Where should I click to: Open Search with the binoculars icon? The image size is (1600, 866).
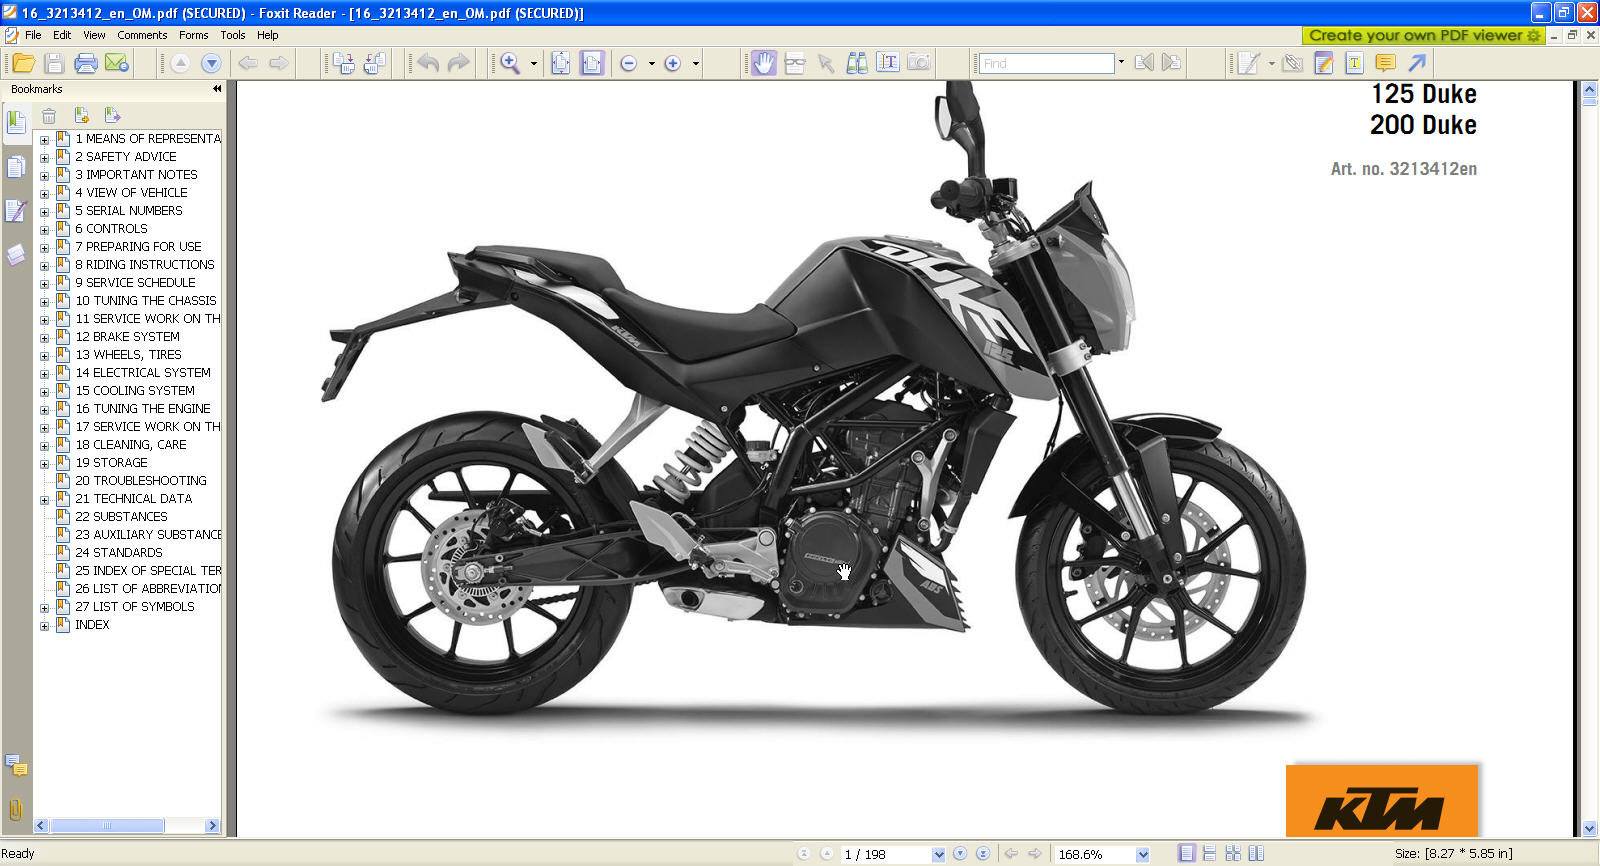pyautogui.click(x=857, y=63)
